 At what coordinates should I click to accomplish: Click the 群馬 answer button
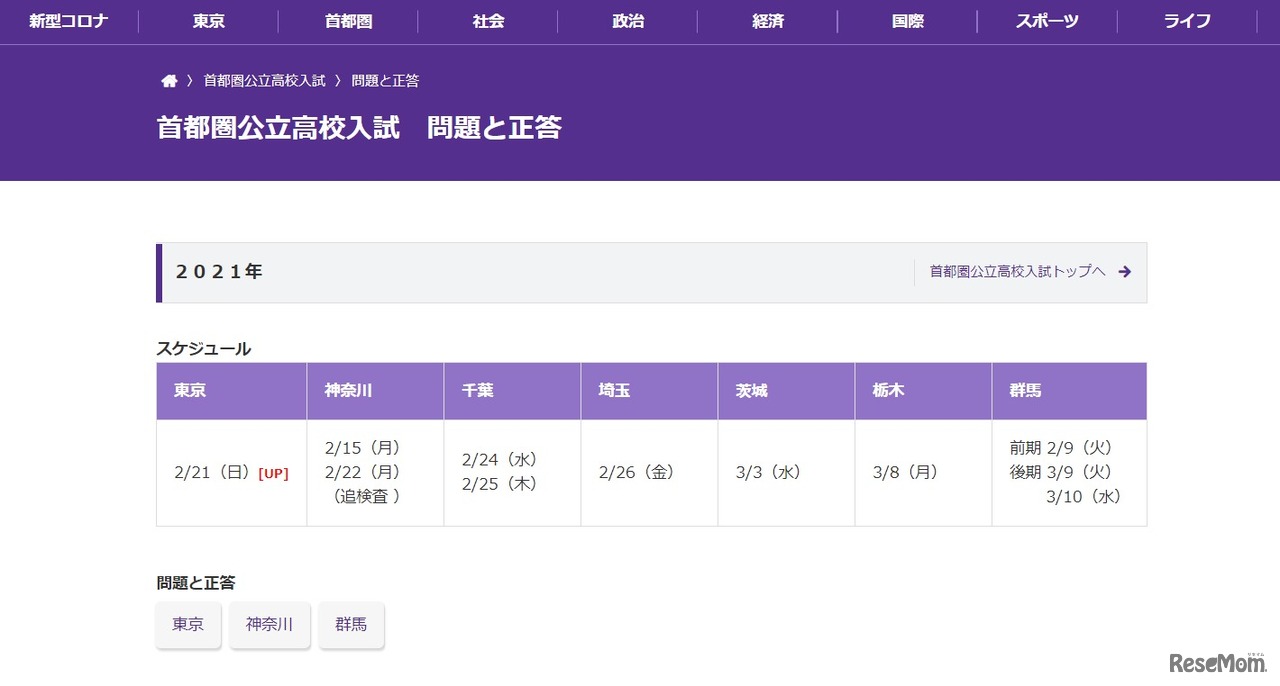[x=352, y=624]
